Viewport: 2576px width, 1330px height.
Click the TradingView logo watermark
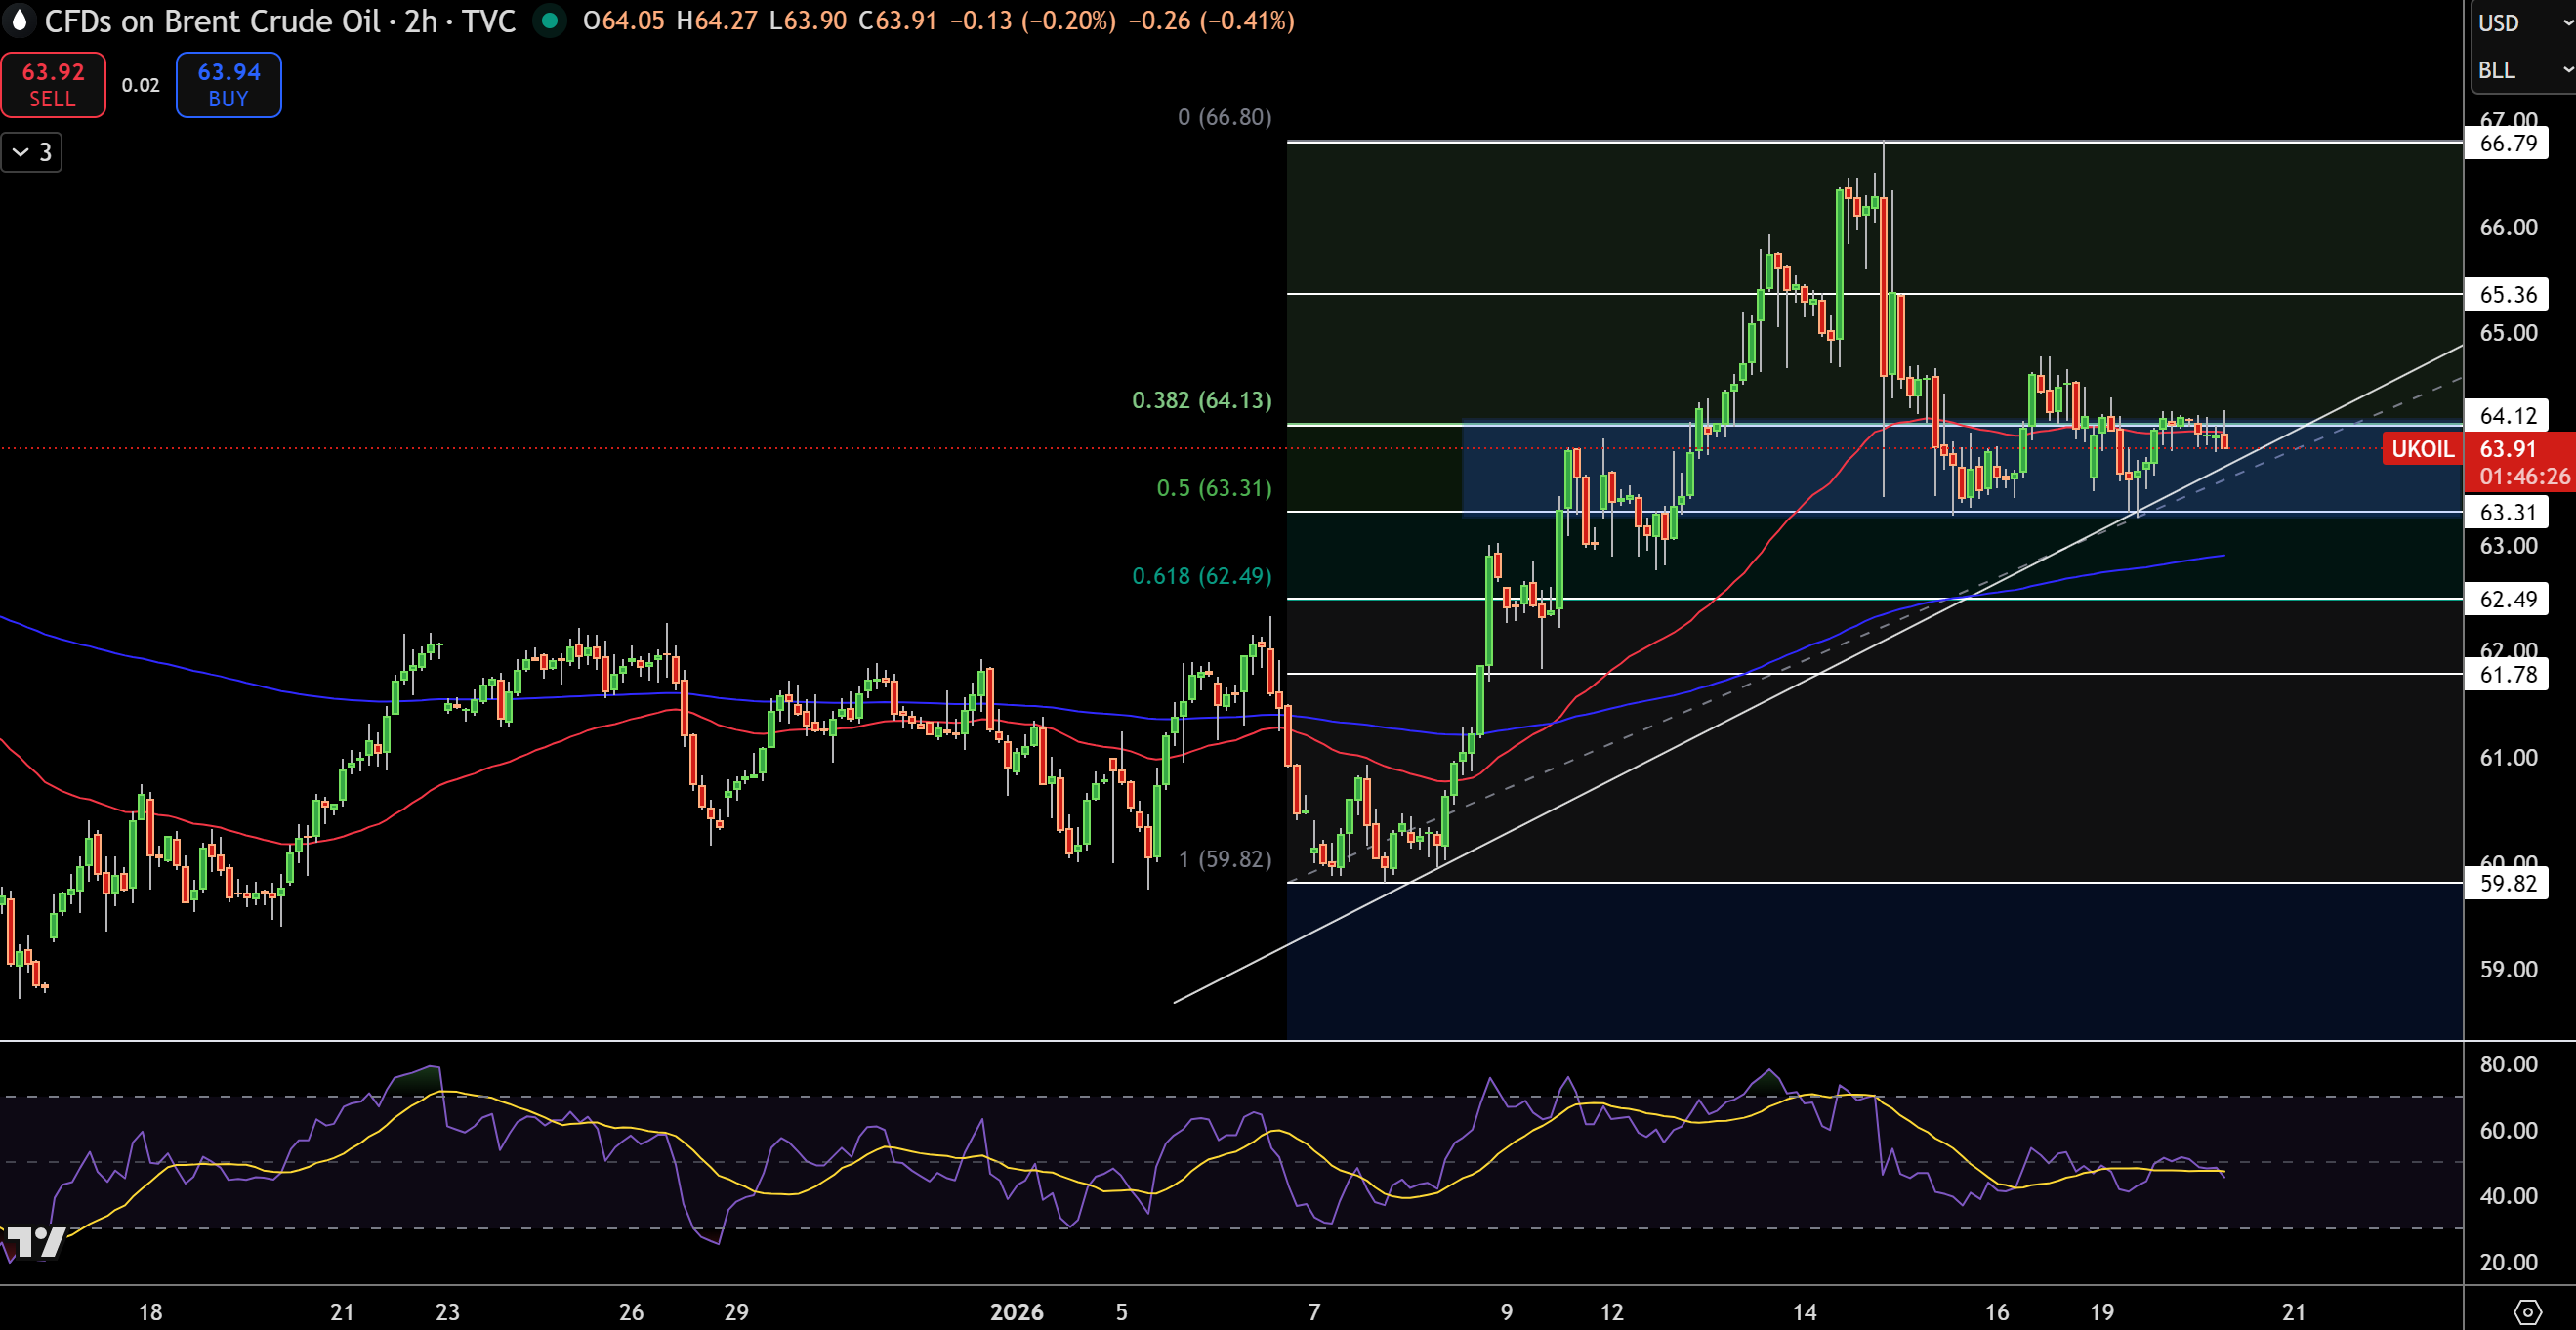pyautogui.click(x=36, y=1243)
